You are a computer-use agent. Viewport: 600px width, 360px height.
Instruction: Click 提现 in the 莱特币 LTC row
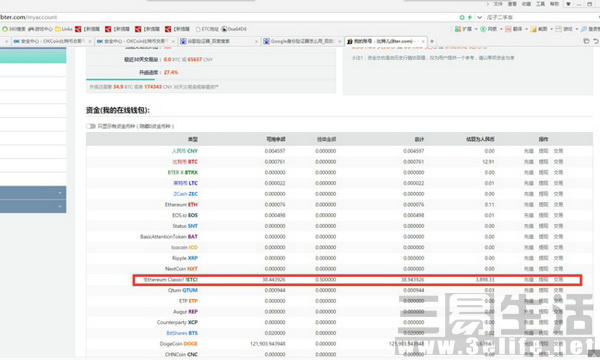(543, 183)
